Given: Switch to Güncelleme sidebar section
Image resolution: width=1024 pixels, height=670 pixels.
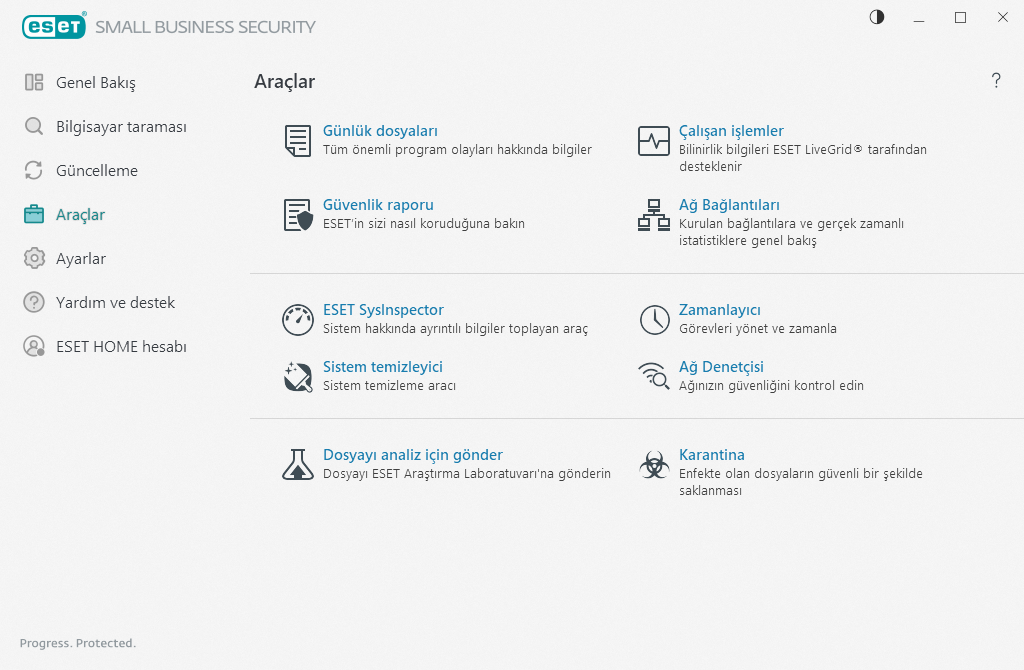Looking at the screenshot, I should tap(96, 171).
